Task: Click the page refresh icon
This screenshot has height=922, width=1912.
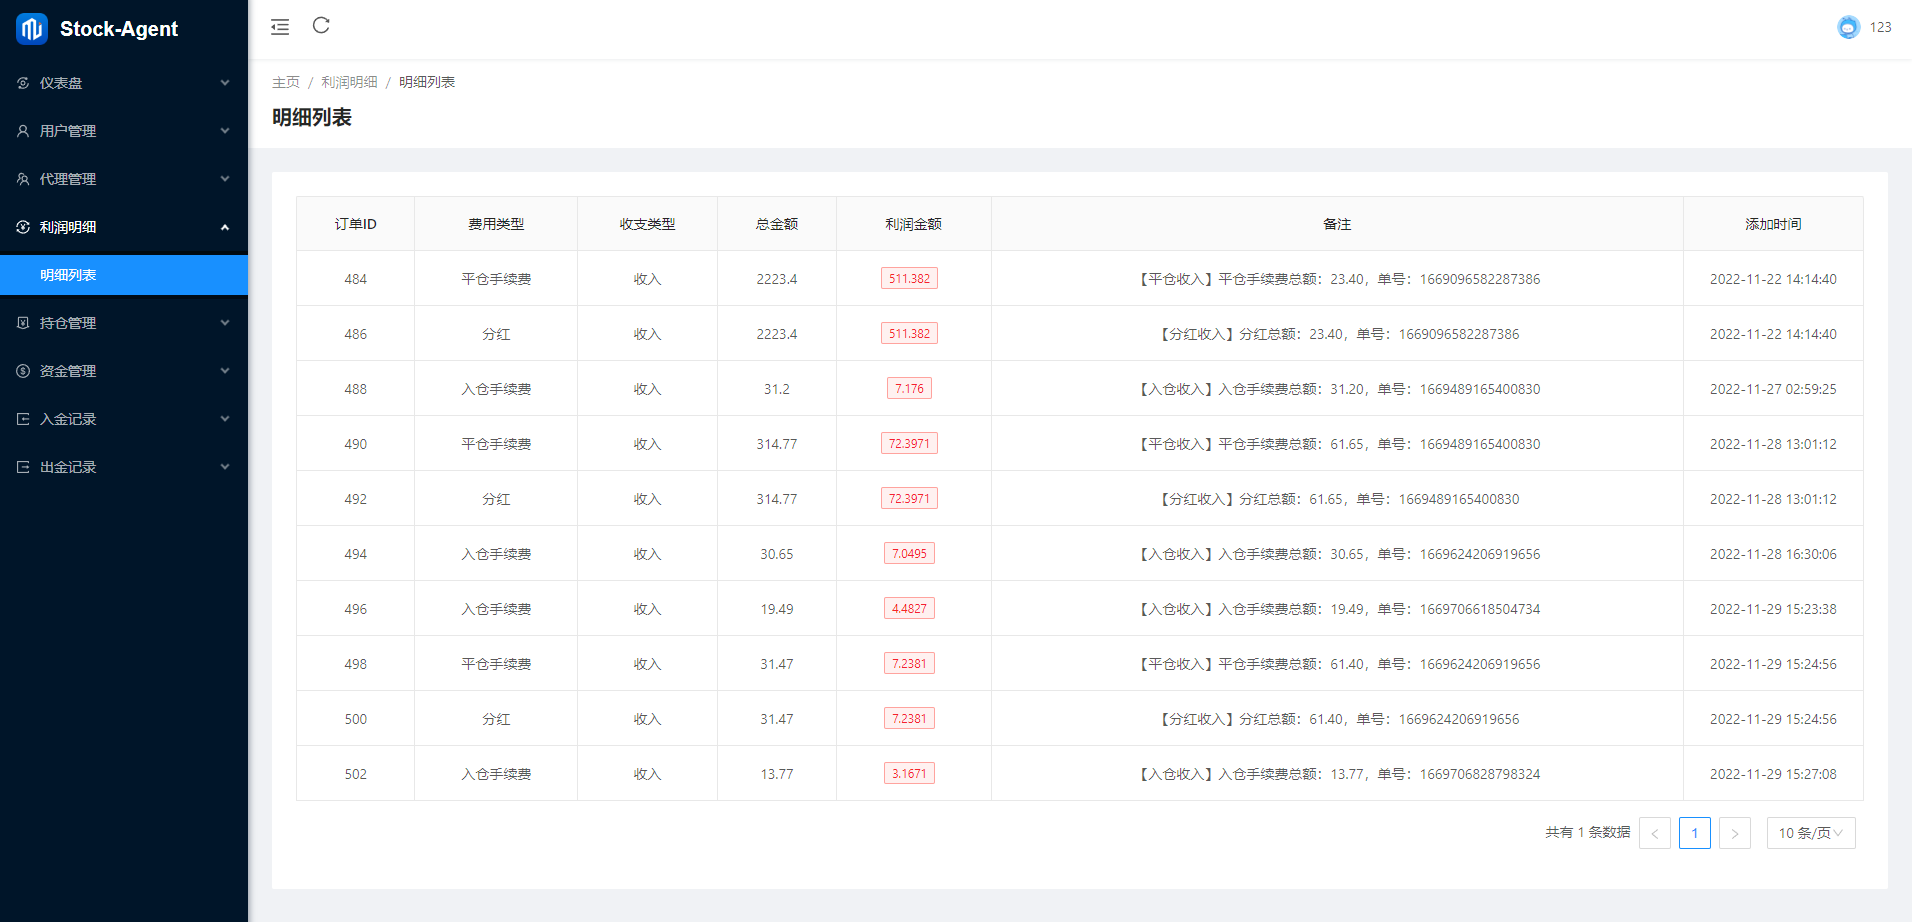Action: pyautogui.click(x=321, y=26)
